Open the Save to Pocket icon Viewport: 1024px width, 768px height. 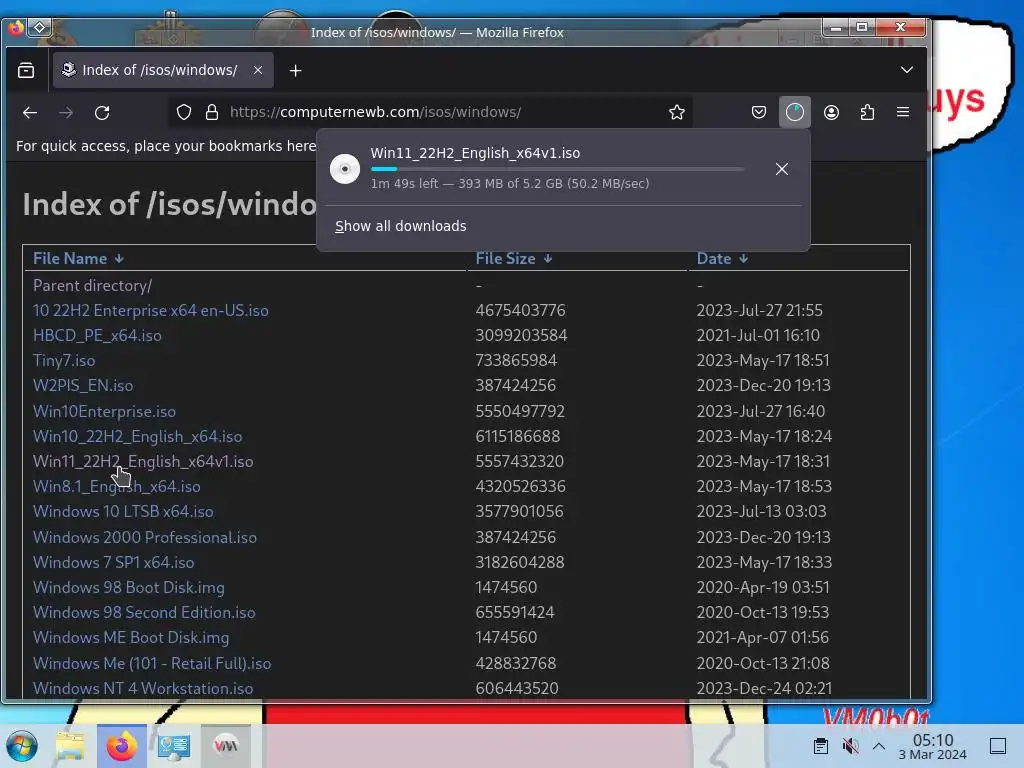pyautogui.click(x=758, y=112)
